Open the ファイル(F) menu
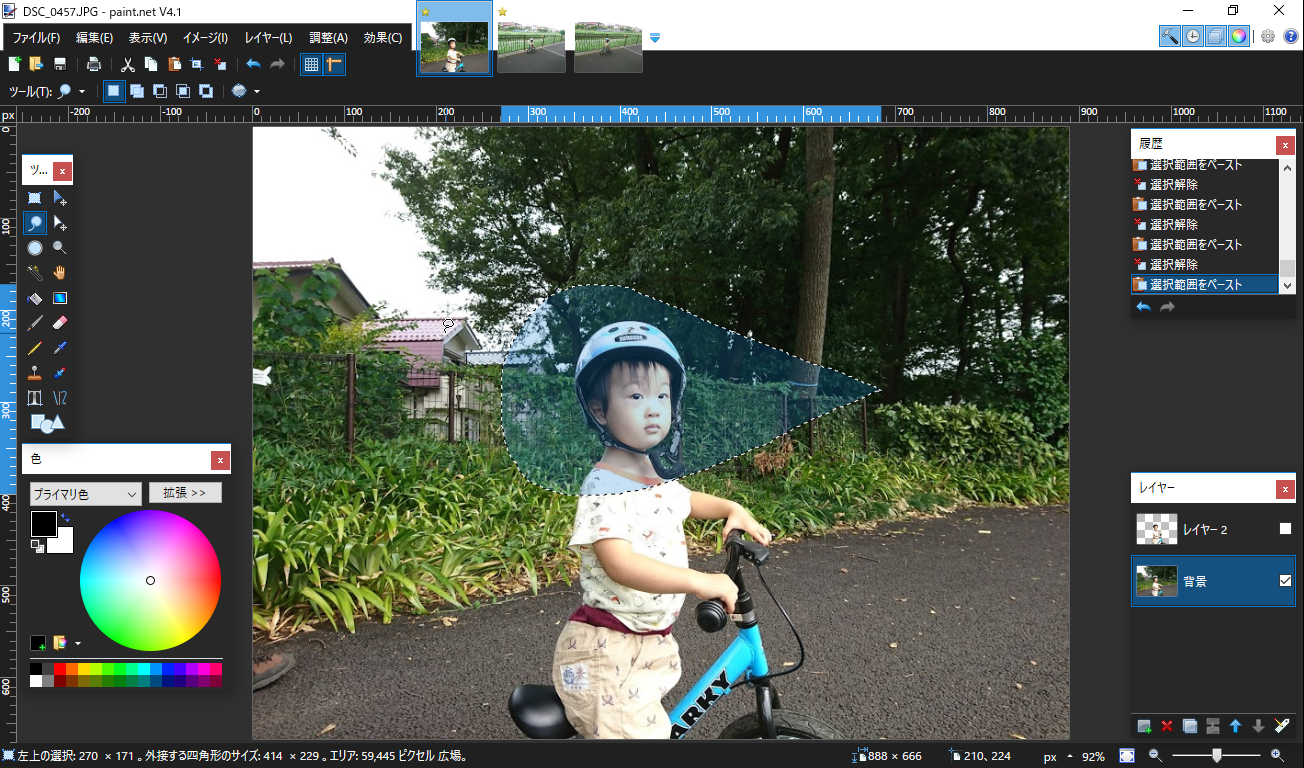 pos(36,38)
